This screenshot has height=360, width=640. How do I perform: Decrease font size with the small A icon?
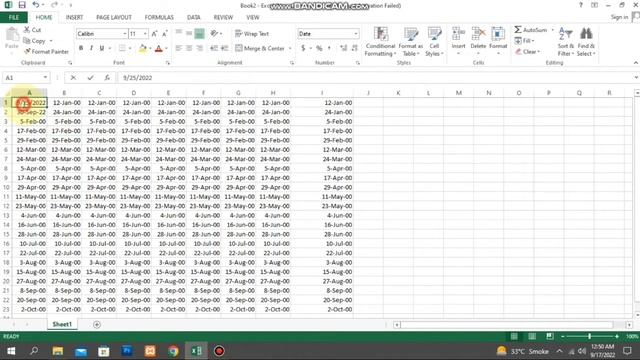pyautogui.click(x=164, y=33)
